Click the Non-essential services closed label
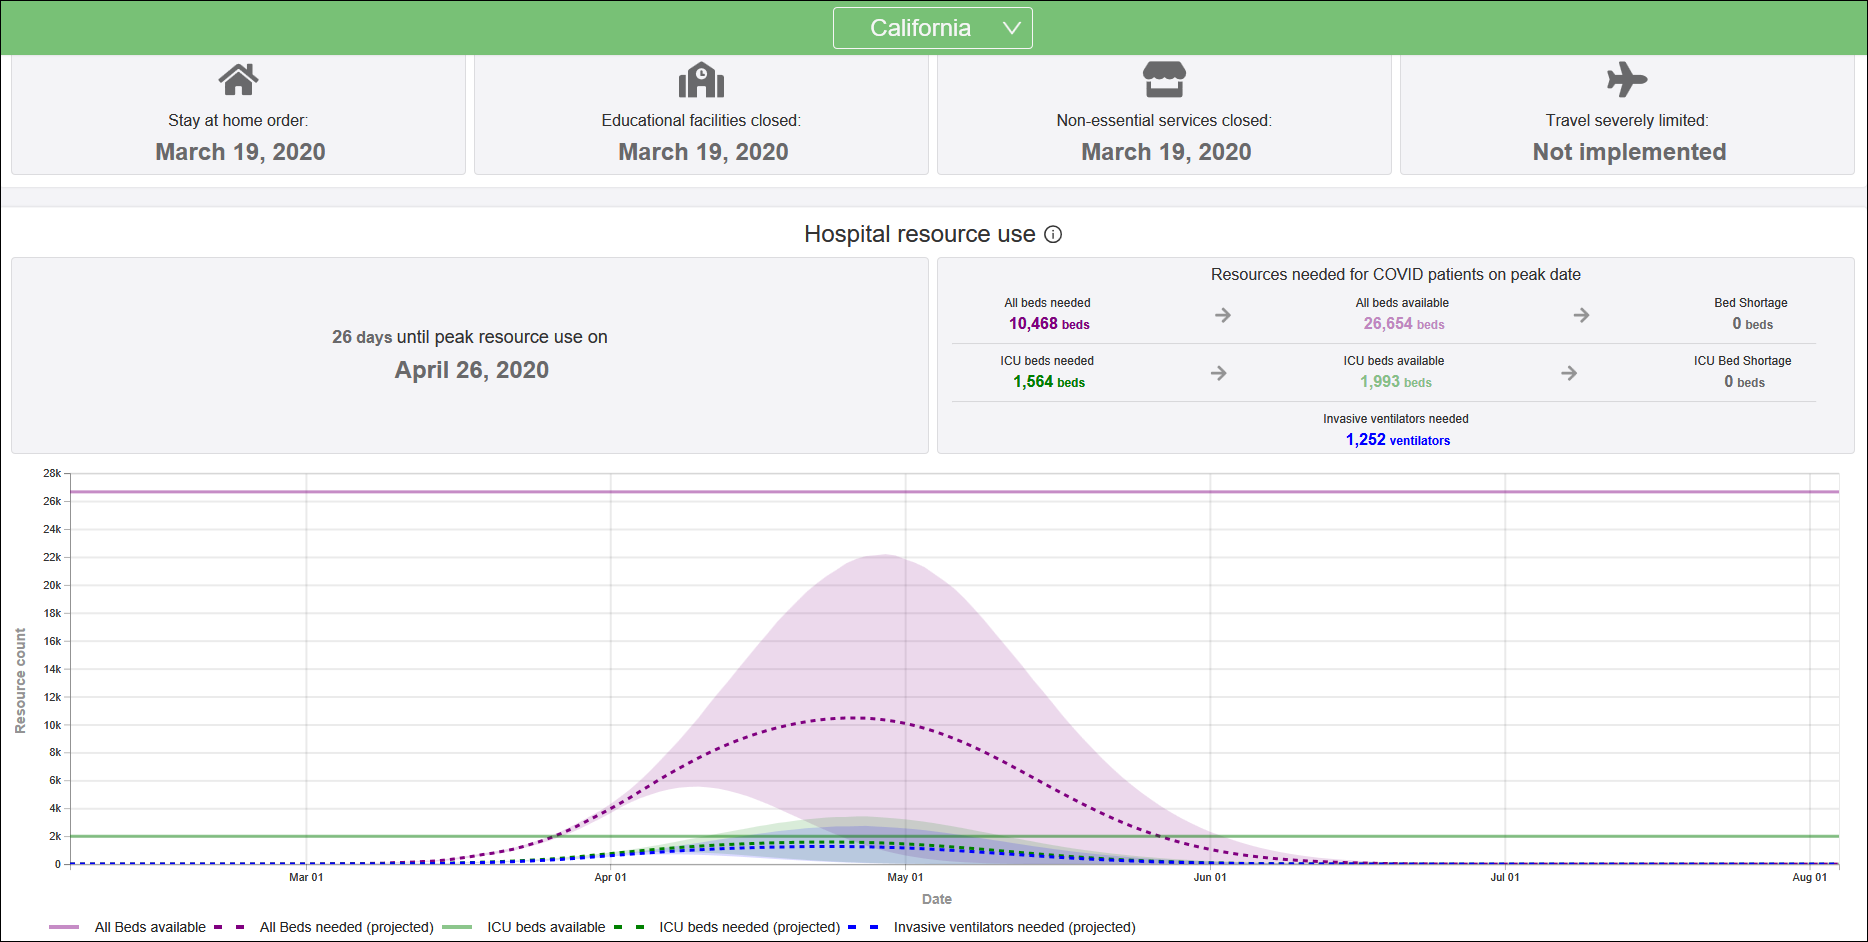The height and width of the screenshot is (942, 1868). [1164, 120]
